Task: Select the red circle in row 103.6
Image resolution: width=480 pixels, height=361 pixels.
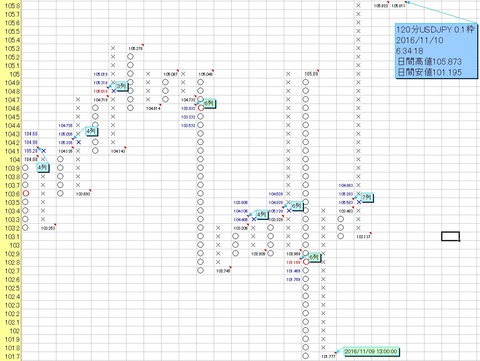Action: click(26, 193)
